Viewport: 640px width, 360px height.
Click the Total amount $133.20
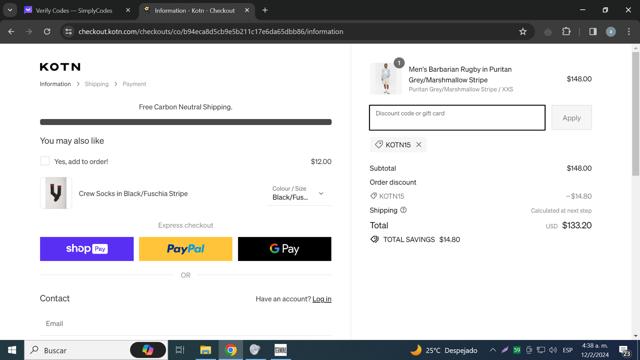coord(577,225)
